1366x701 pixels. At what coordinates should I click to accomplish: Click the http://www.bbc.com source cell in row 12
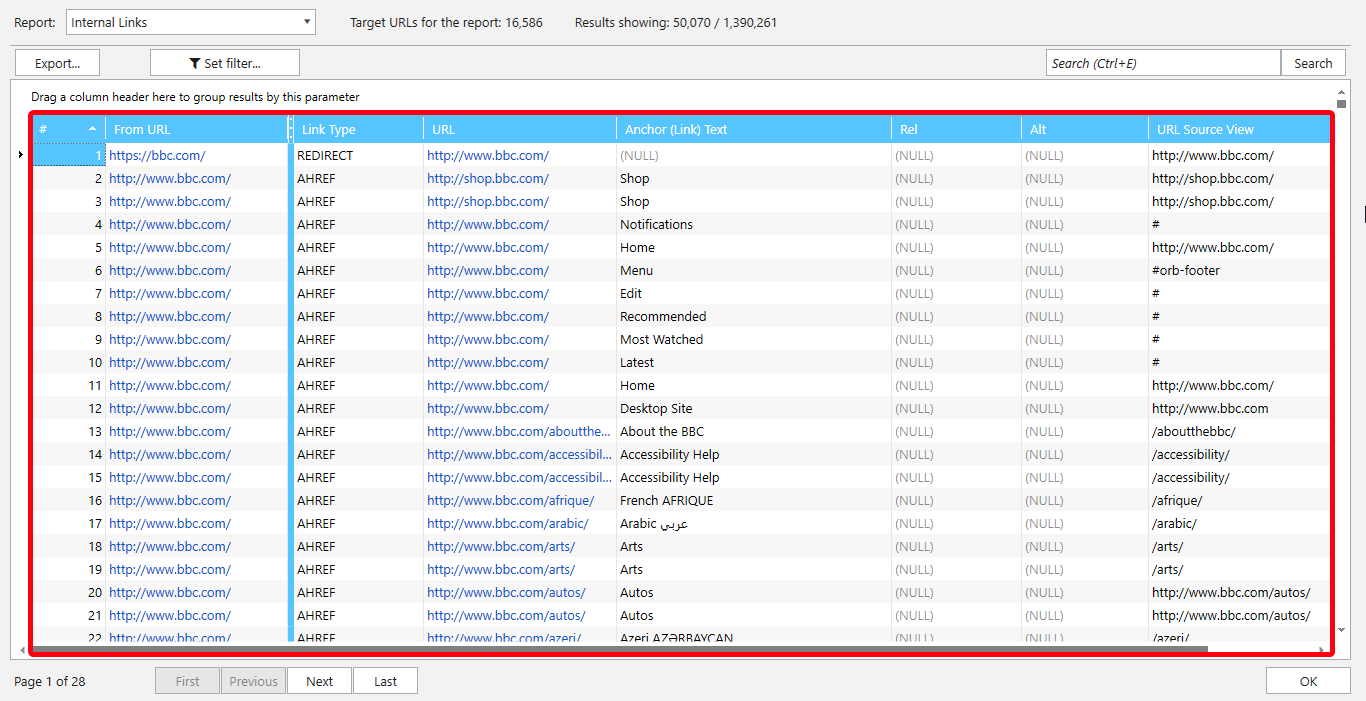pyautogui.click(x=1239, y=408)
